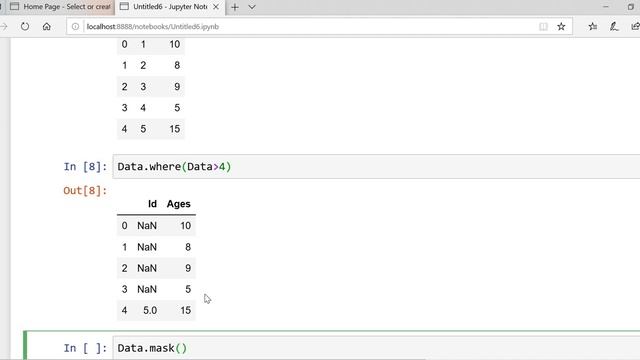
Task: Open a new tab with plus icon
Action: (235, 7)
